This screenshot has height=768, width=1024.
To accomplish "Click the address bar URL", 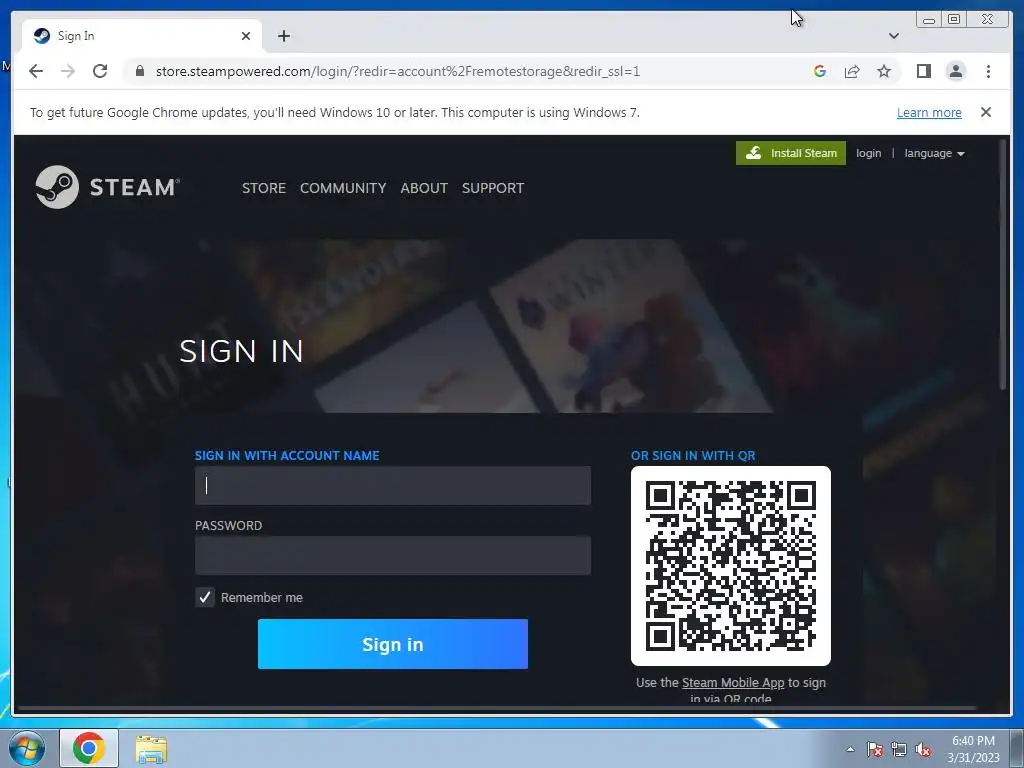I will tap(398, 71).
